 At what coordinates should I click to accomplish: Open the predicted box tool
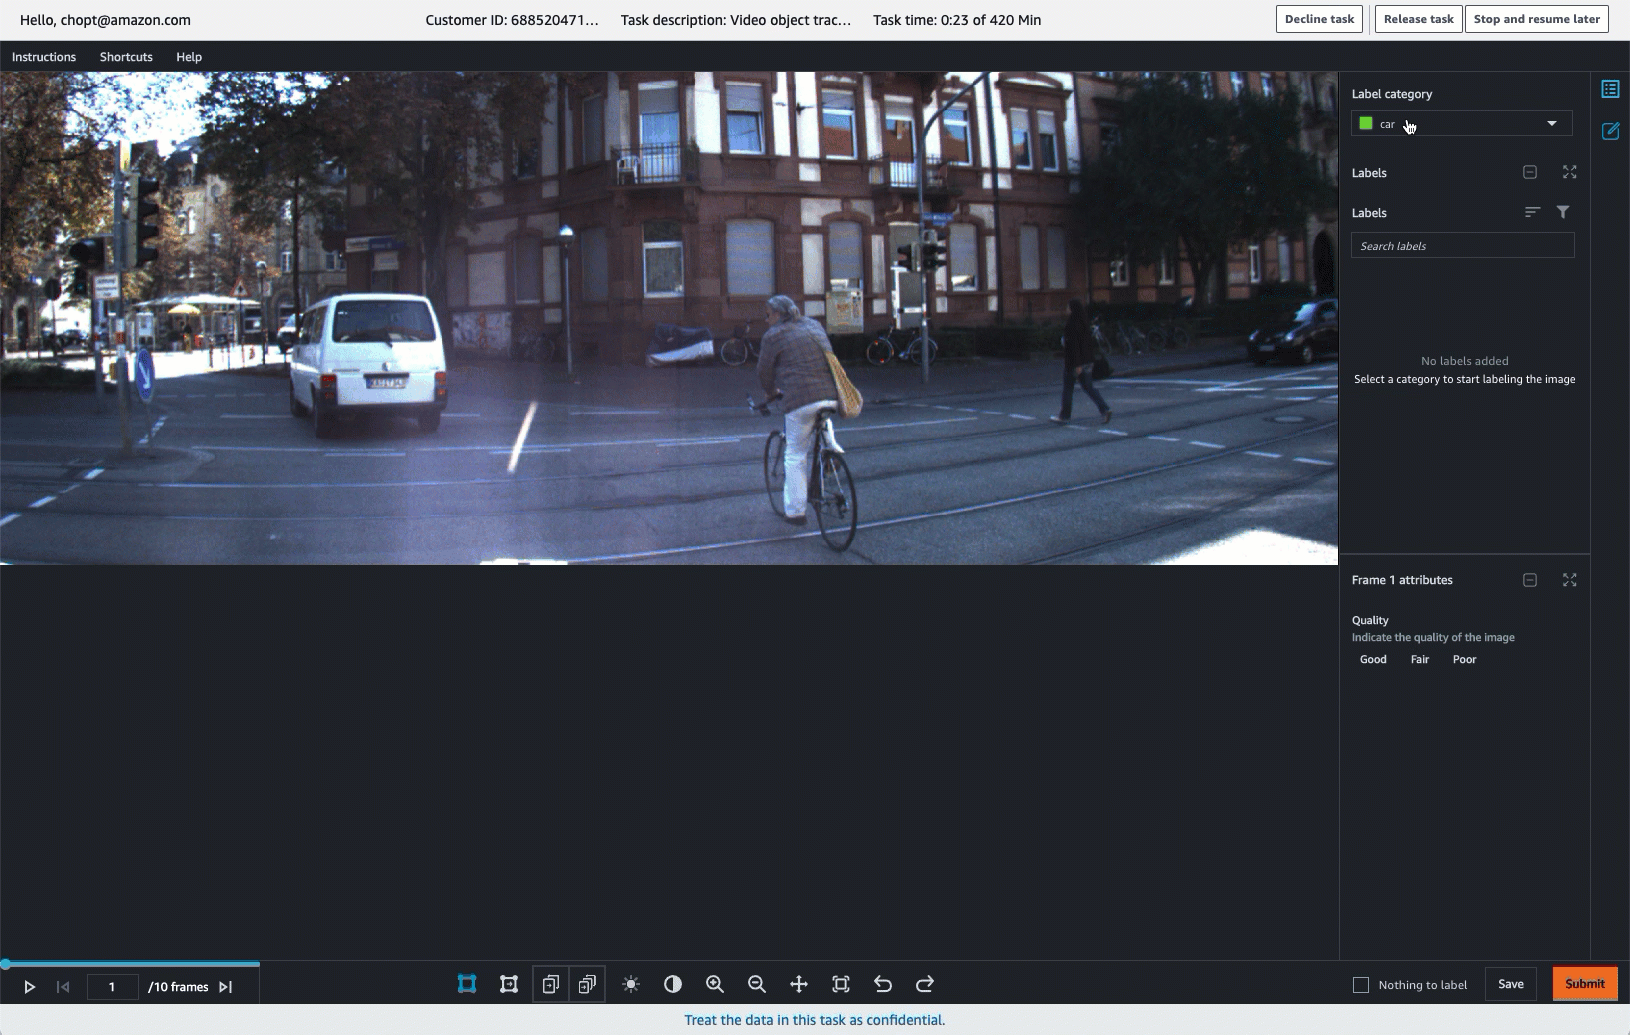tap(508, 984)
